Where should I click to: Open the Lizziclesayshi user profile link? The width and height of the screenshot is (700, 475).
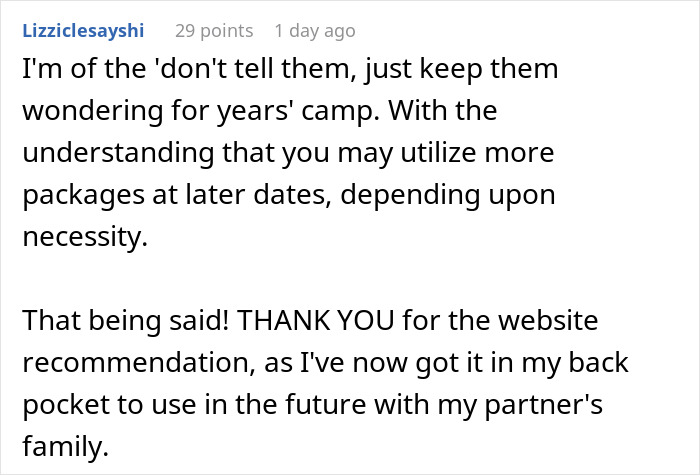click(x=83, y=31)
